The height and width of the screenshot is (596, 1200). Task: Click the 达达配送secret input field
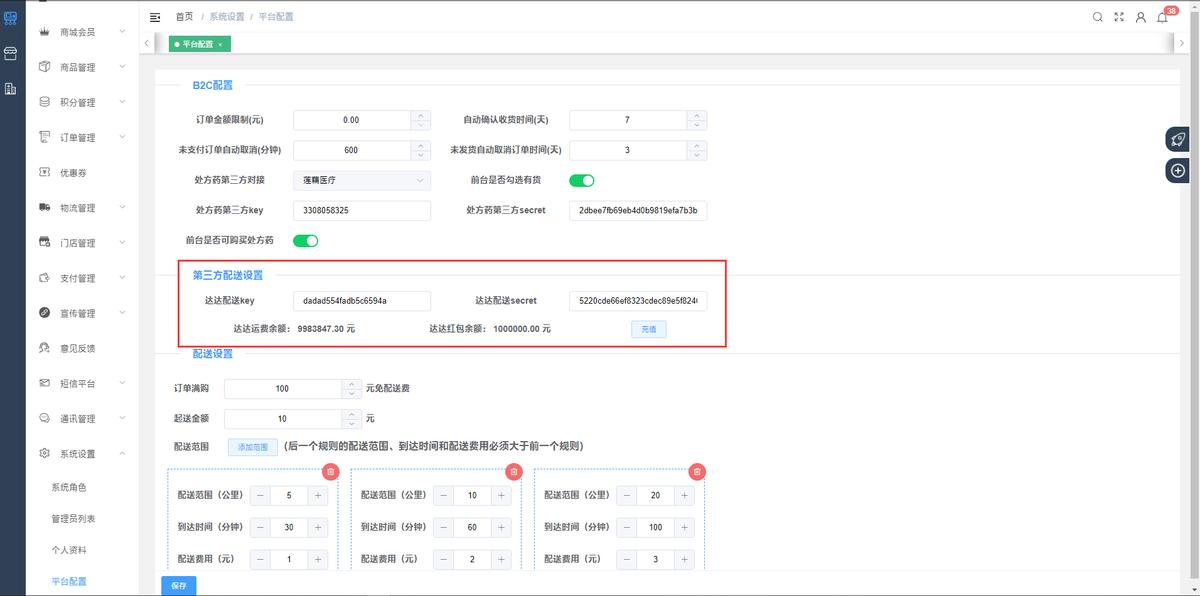(x=638, y=301)
